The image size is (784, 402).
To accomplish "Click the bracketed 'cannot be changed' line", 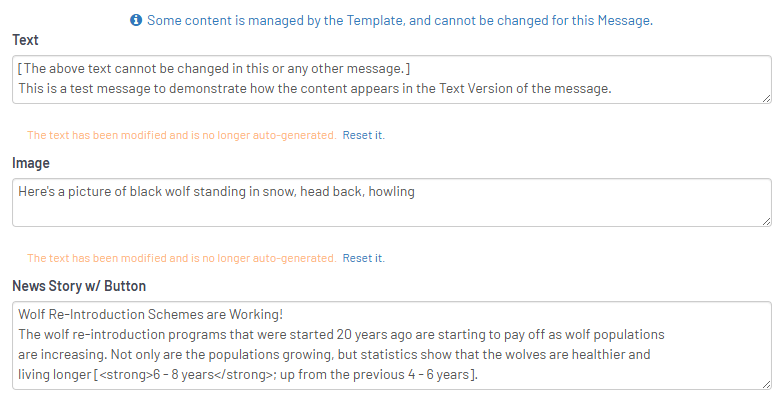I will click(x=214, y=68).
